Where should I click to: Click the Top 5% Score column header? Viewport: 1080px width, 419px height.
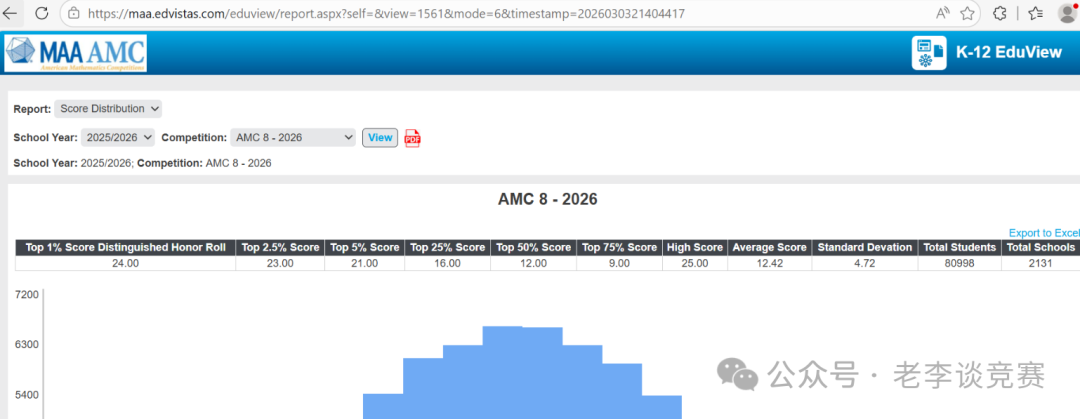pos(364,247)
